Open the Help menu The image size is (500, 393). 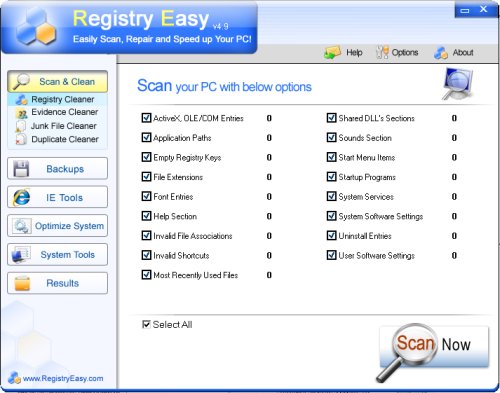click(x=343, y=53)
